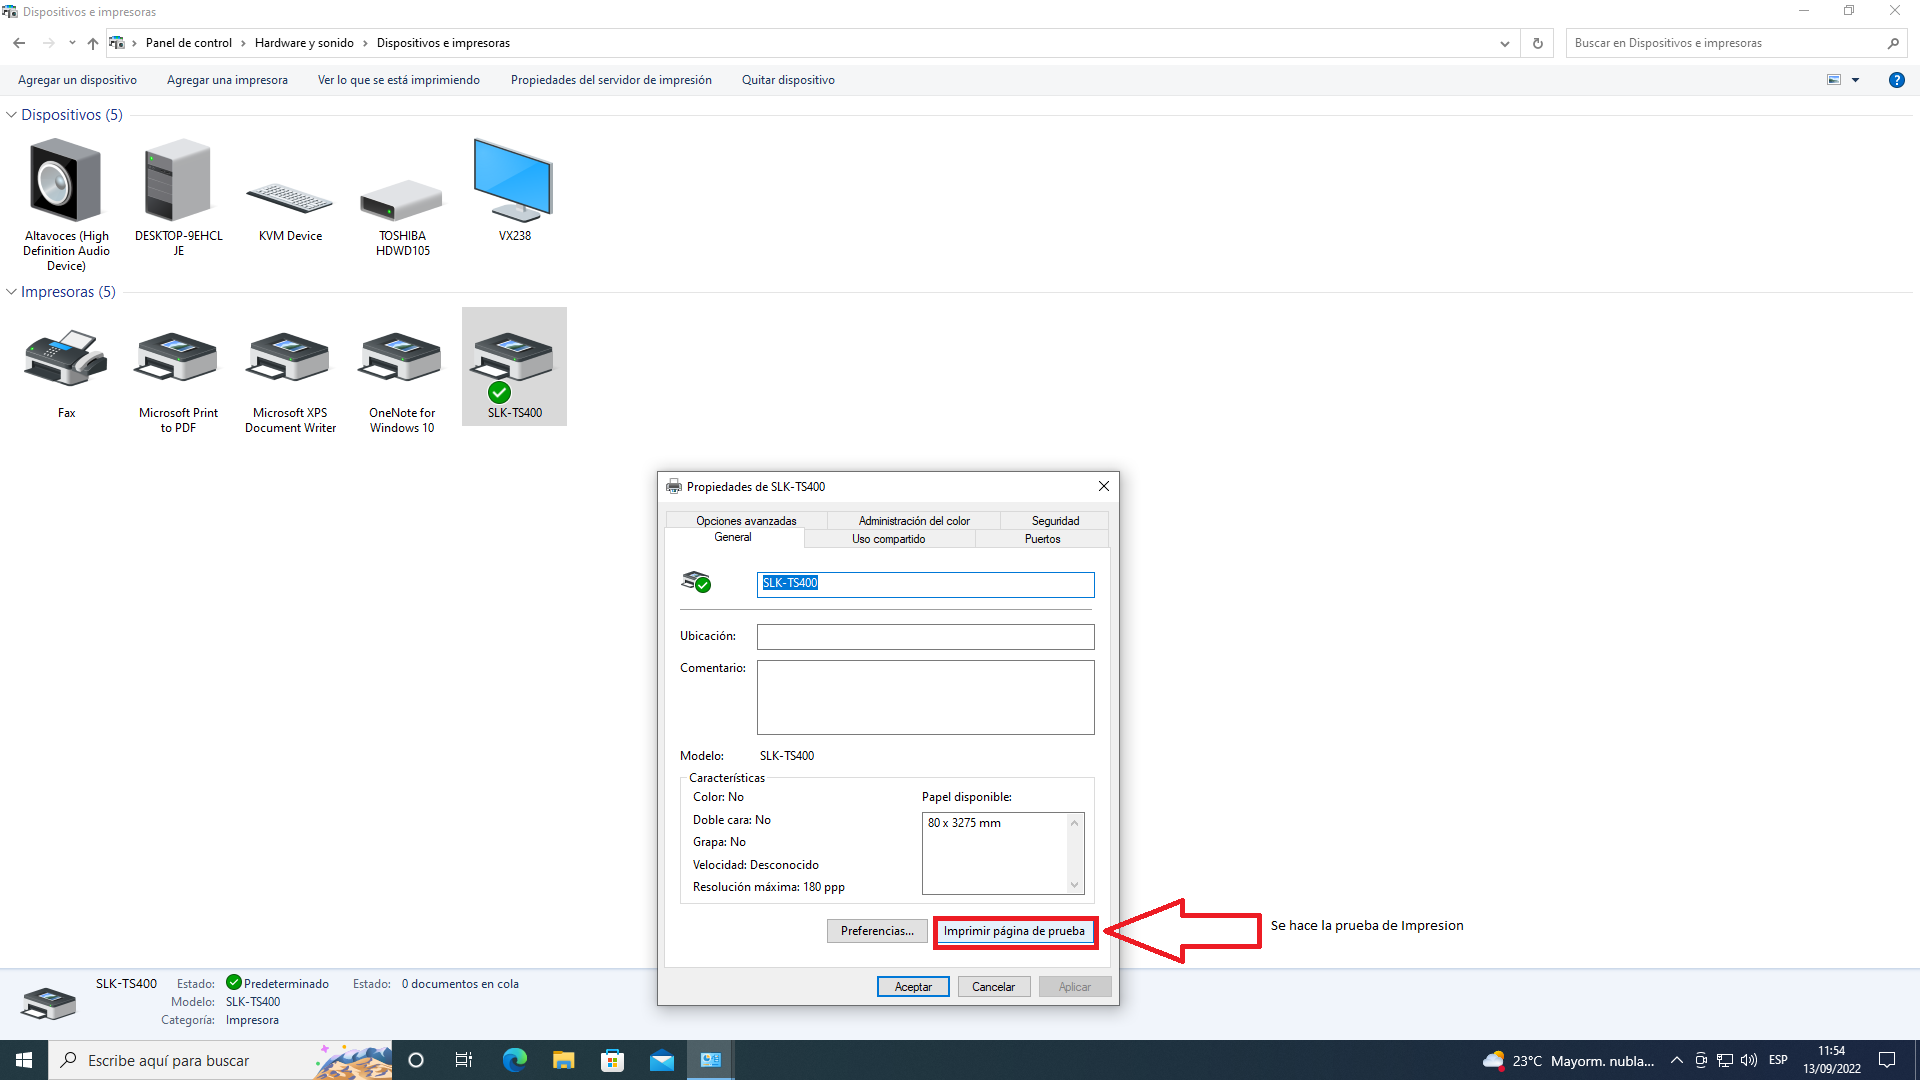Screen dimensions: 1920x1080
Task: Select Microsoft Print to PDF printer
Action: point(178,360)
